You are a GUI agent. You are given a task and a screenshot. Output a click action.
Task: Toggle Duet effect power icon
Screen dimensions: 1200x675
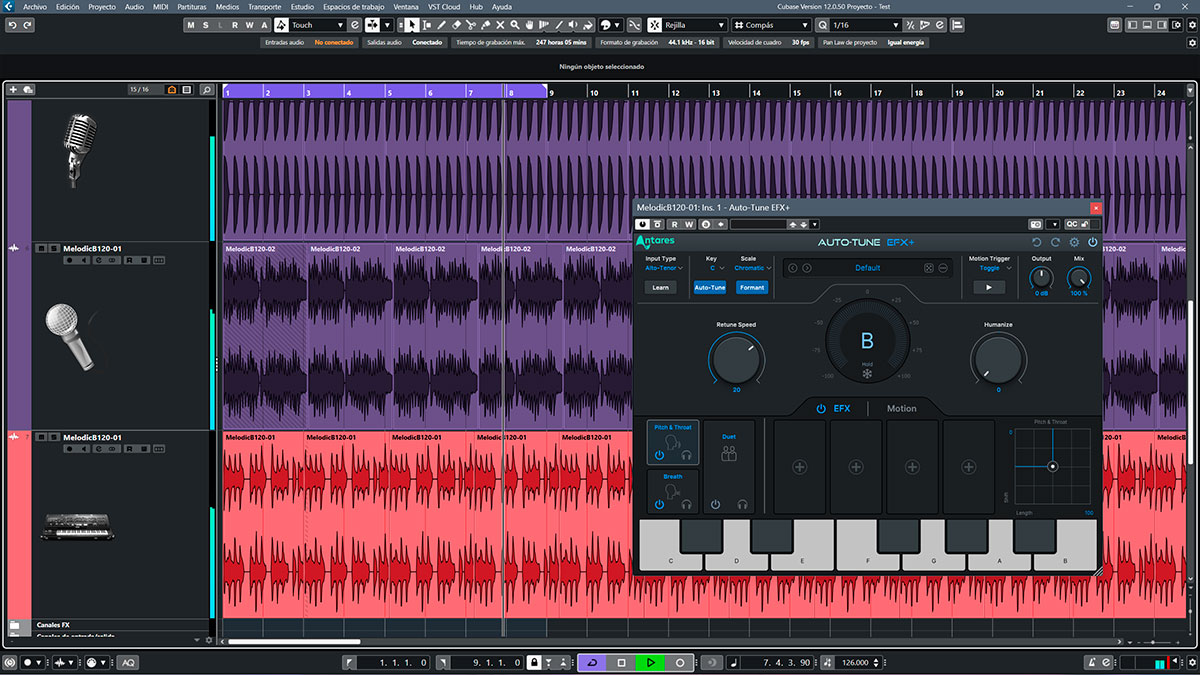tap(715, 504)
